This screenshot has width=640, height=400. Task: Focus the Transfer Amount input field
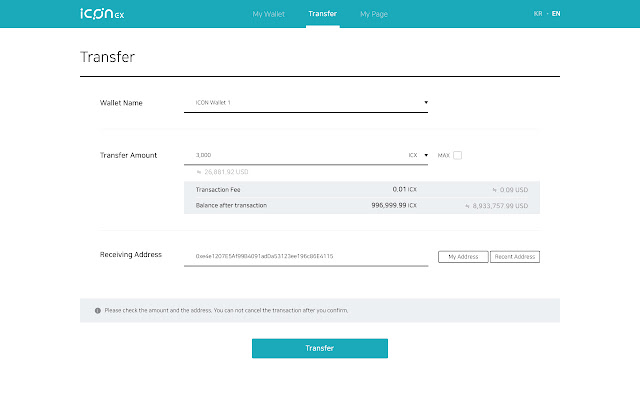295,155
